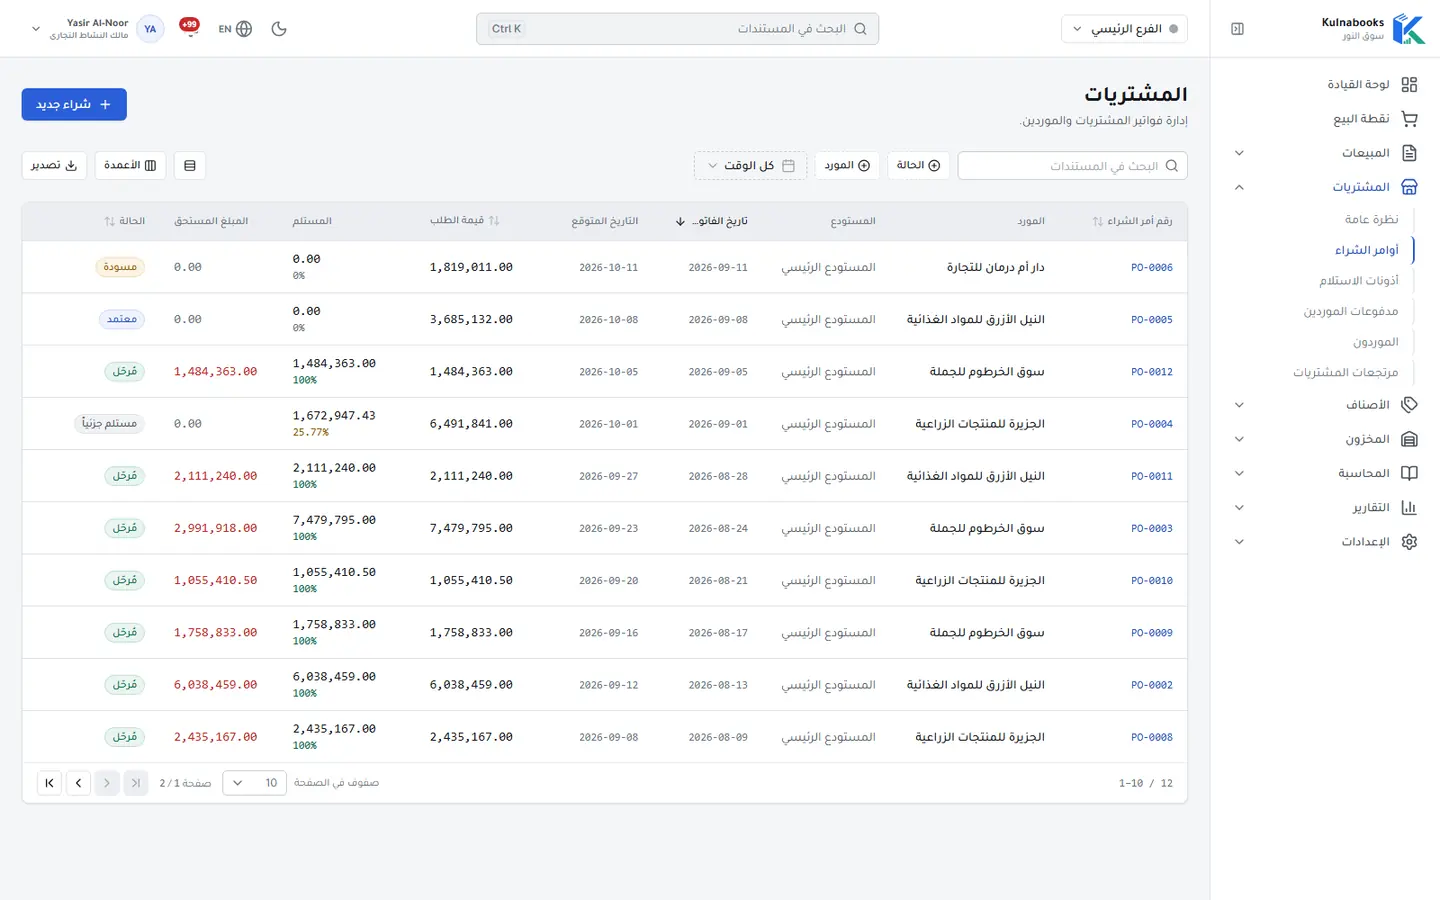Open notifications with the 99+ badge
The width and height of the screenshot is (1440, 900).
pos(189,26)
